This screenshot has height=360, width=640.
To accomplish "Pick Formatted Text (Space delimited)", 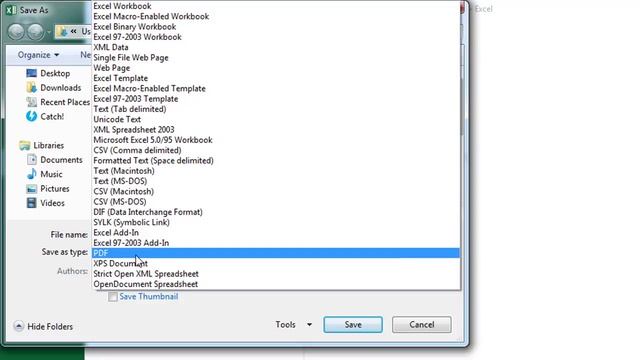I will pyautogui.click(x=276, y=160).
